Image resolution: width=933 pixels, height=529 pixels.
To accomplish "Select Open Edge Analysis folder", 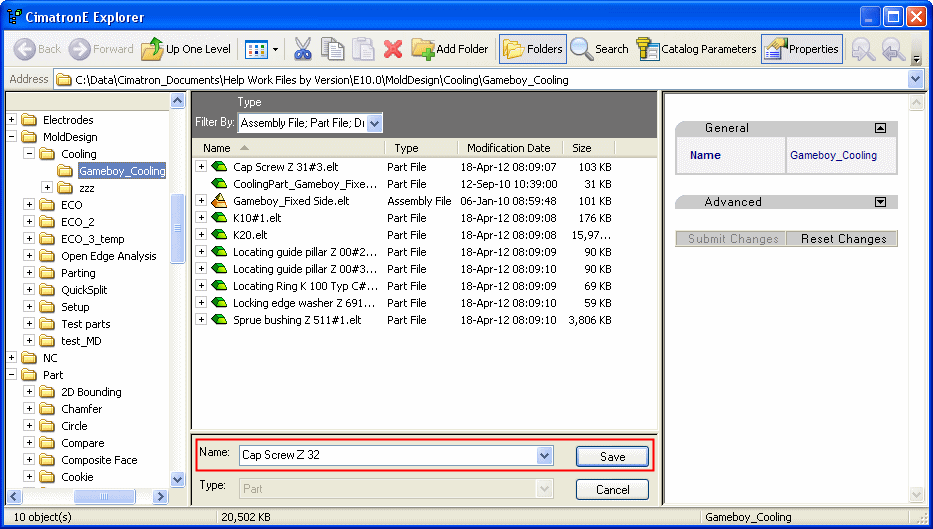I will coord(109,256).
